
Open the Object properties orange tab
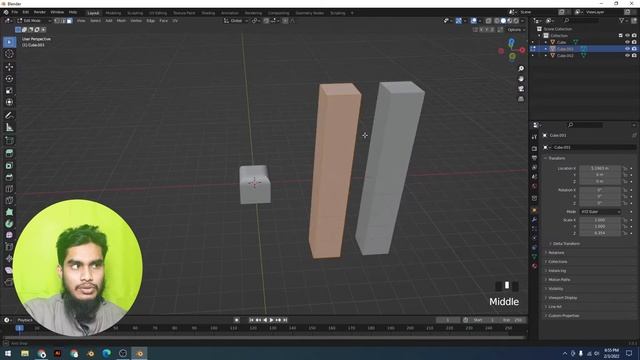[534, 210]
